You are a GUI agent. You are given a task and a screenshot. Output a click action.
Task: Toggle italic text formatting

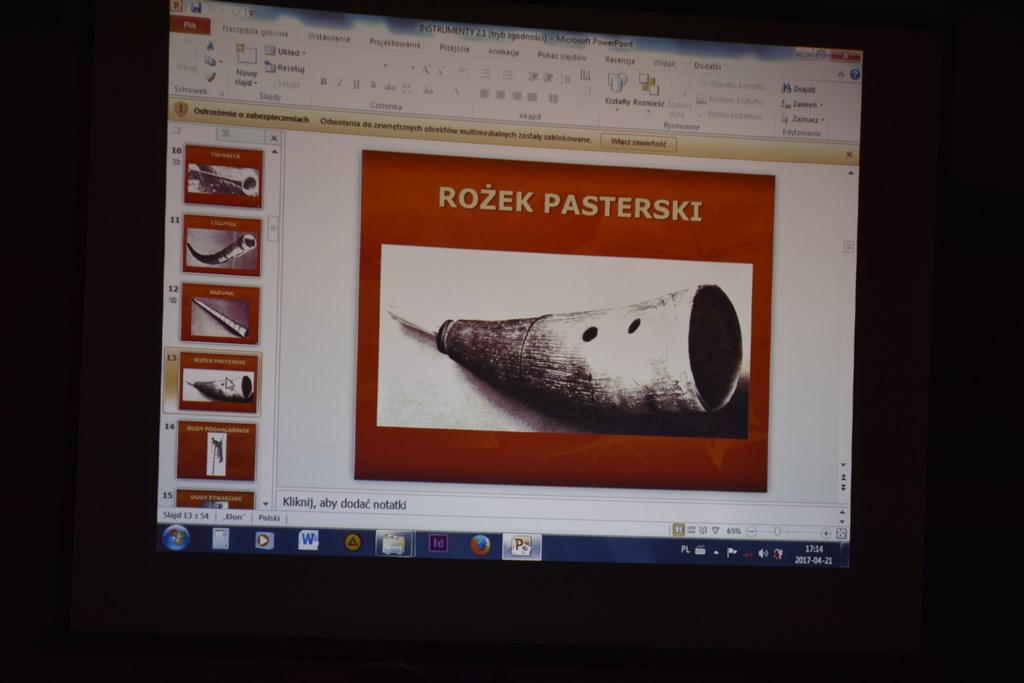(340, 83)
